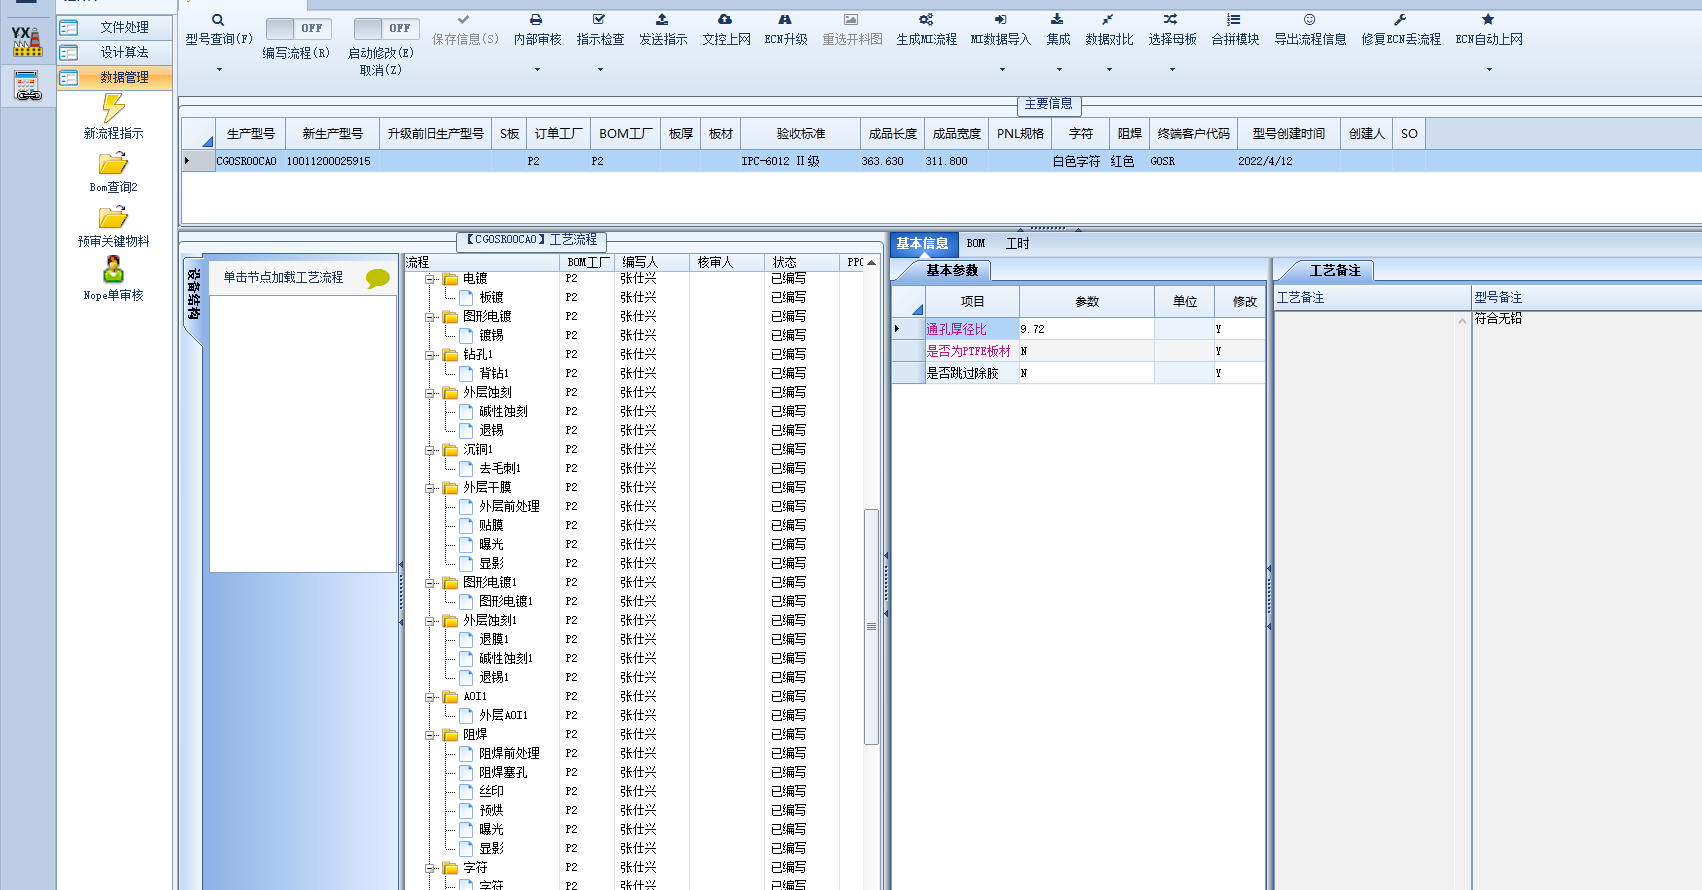1702x890 pixels.
Task: Toggle the 编写流程(R) OFF switch
Action: click(297, 29)
